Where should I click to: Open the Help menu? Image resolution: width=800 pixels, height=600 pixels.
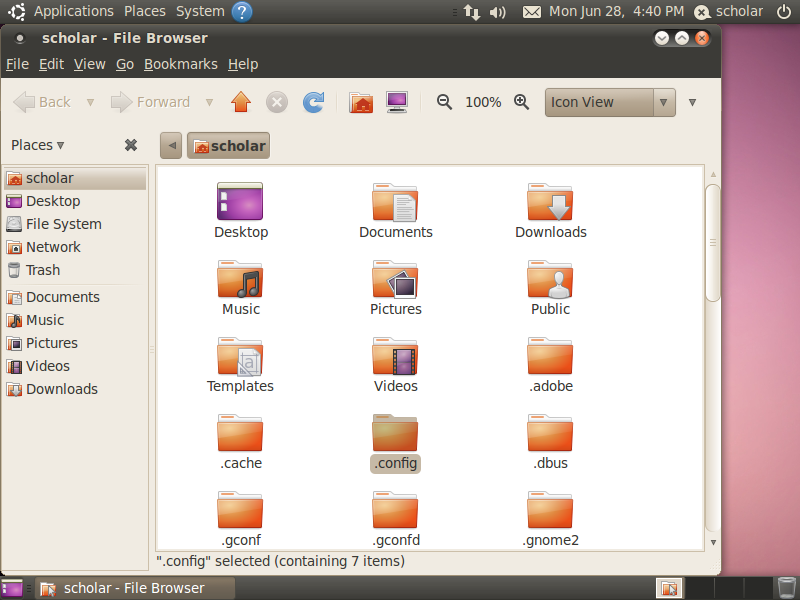click(243, 64)
